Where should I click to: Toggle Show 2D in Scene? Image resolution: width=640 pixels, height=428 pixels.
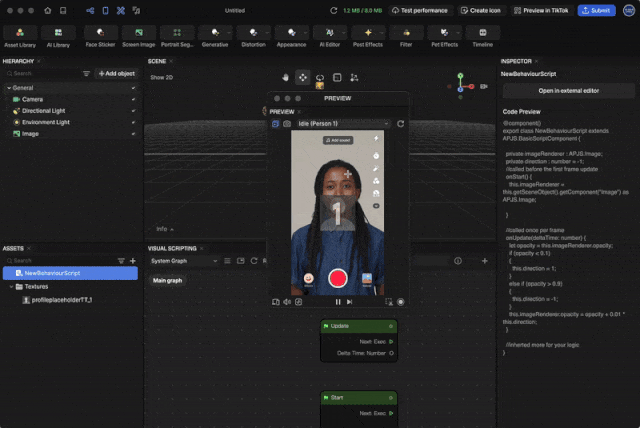[x=161, y=78]
